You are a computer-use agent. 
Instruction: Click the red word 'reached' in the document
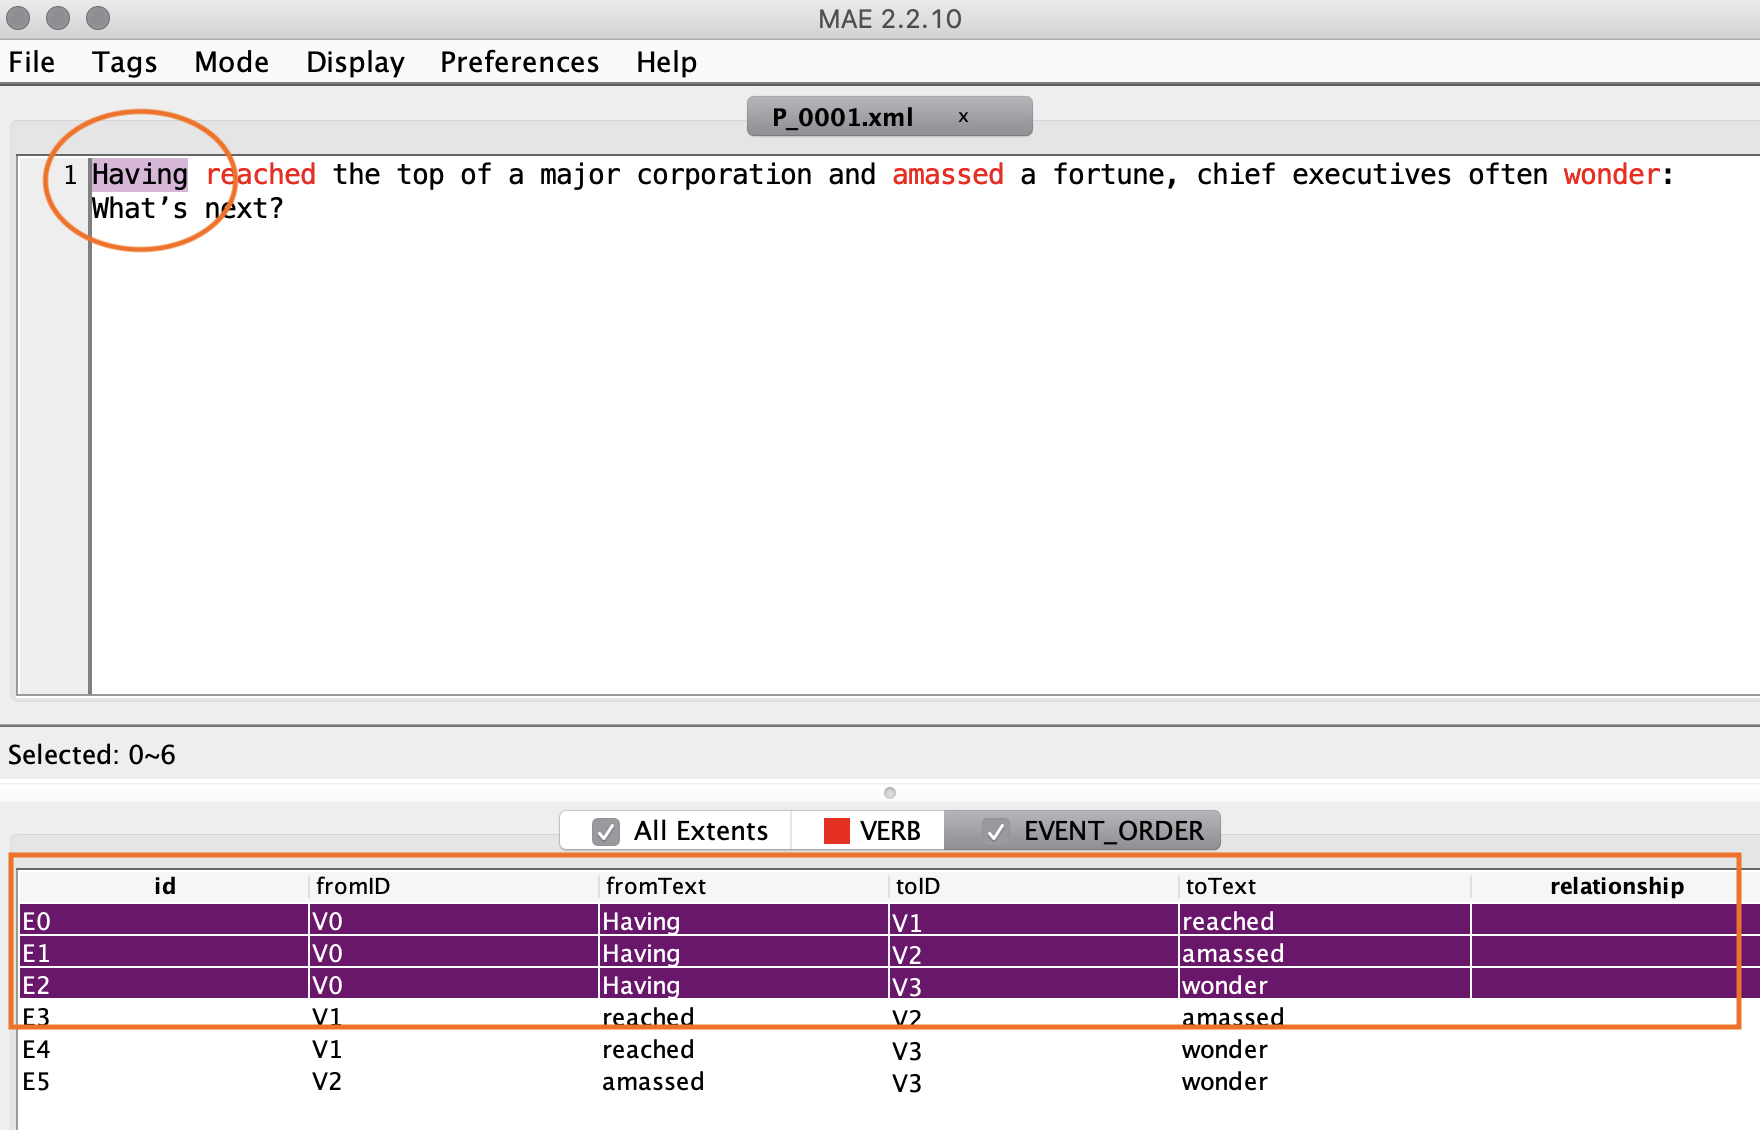[x=261, y=175]
